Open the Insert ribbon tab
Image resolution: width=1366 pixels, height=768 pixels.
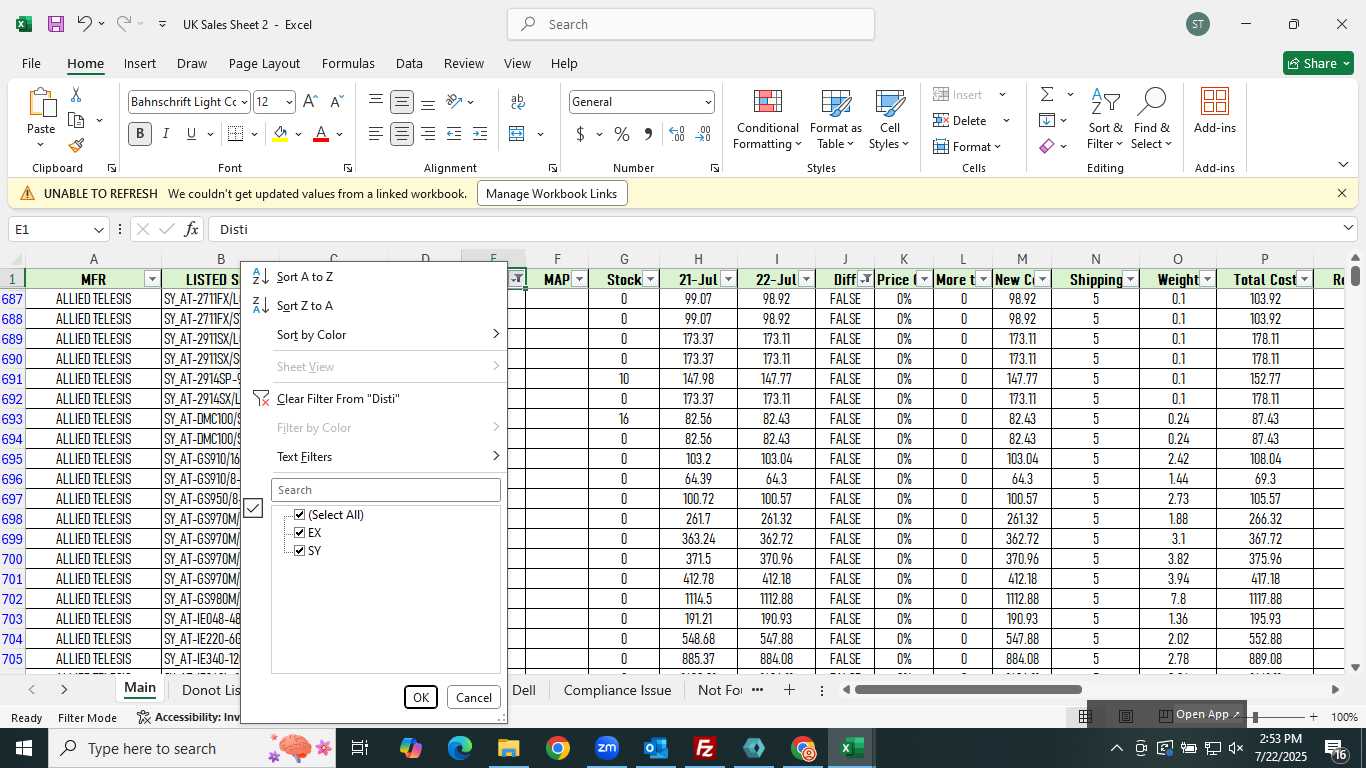pos(140,63)
